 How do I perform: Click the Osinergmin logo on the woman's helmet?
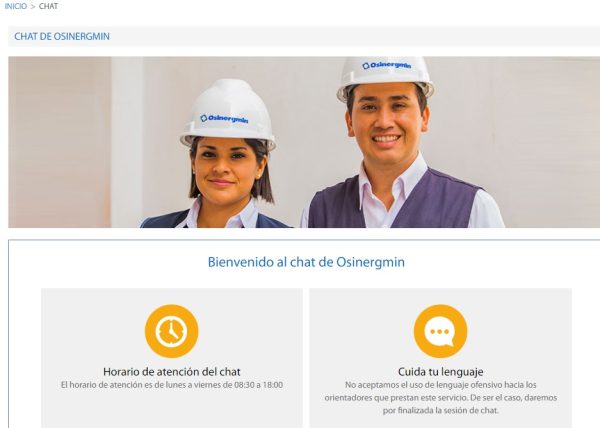coord(224,119)
